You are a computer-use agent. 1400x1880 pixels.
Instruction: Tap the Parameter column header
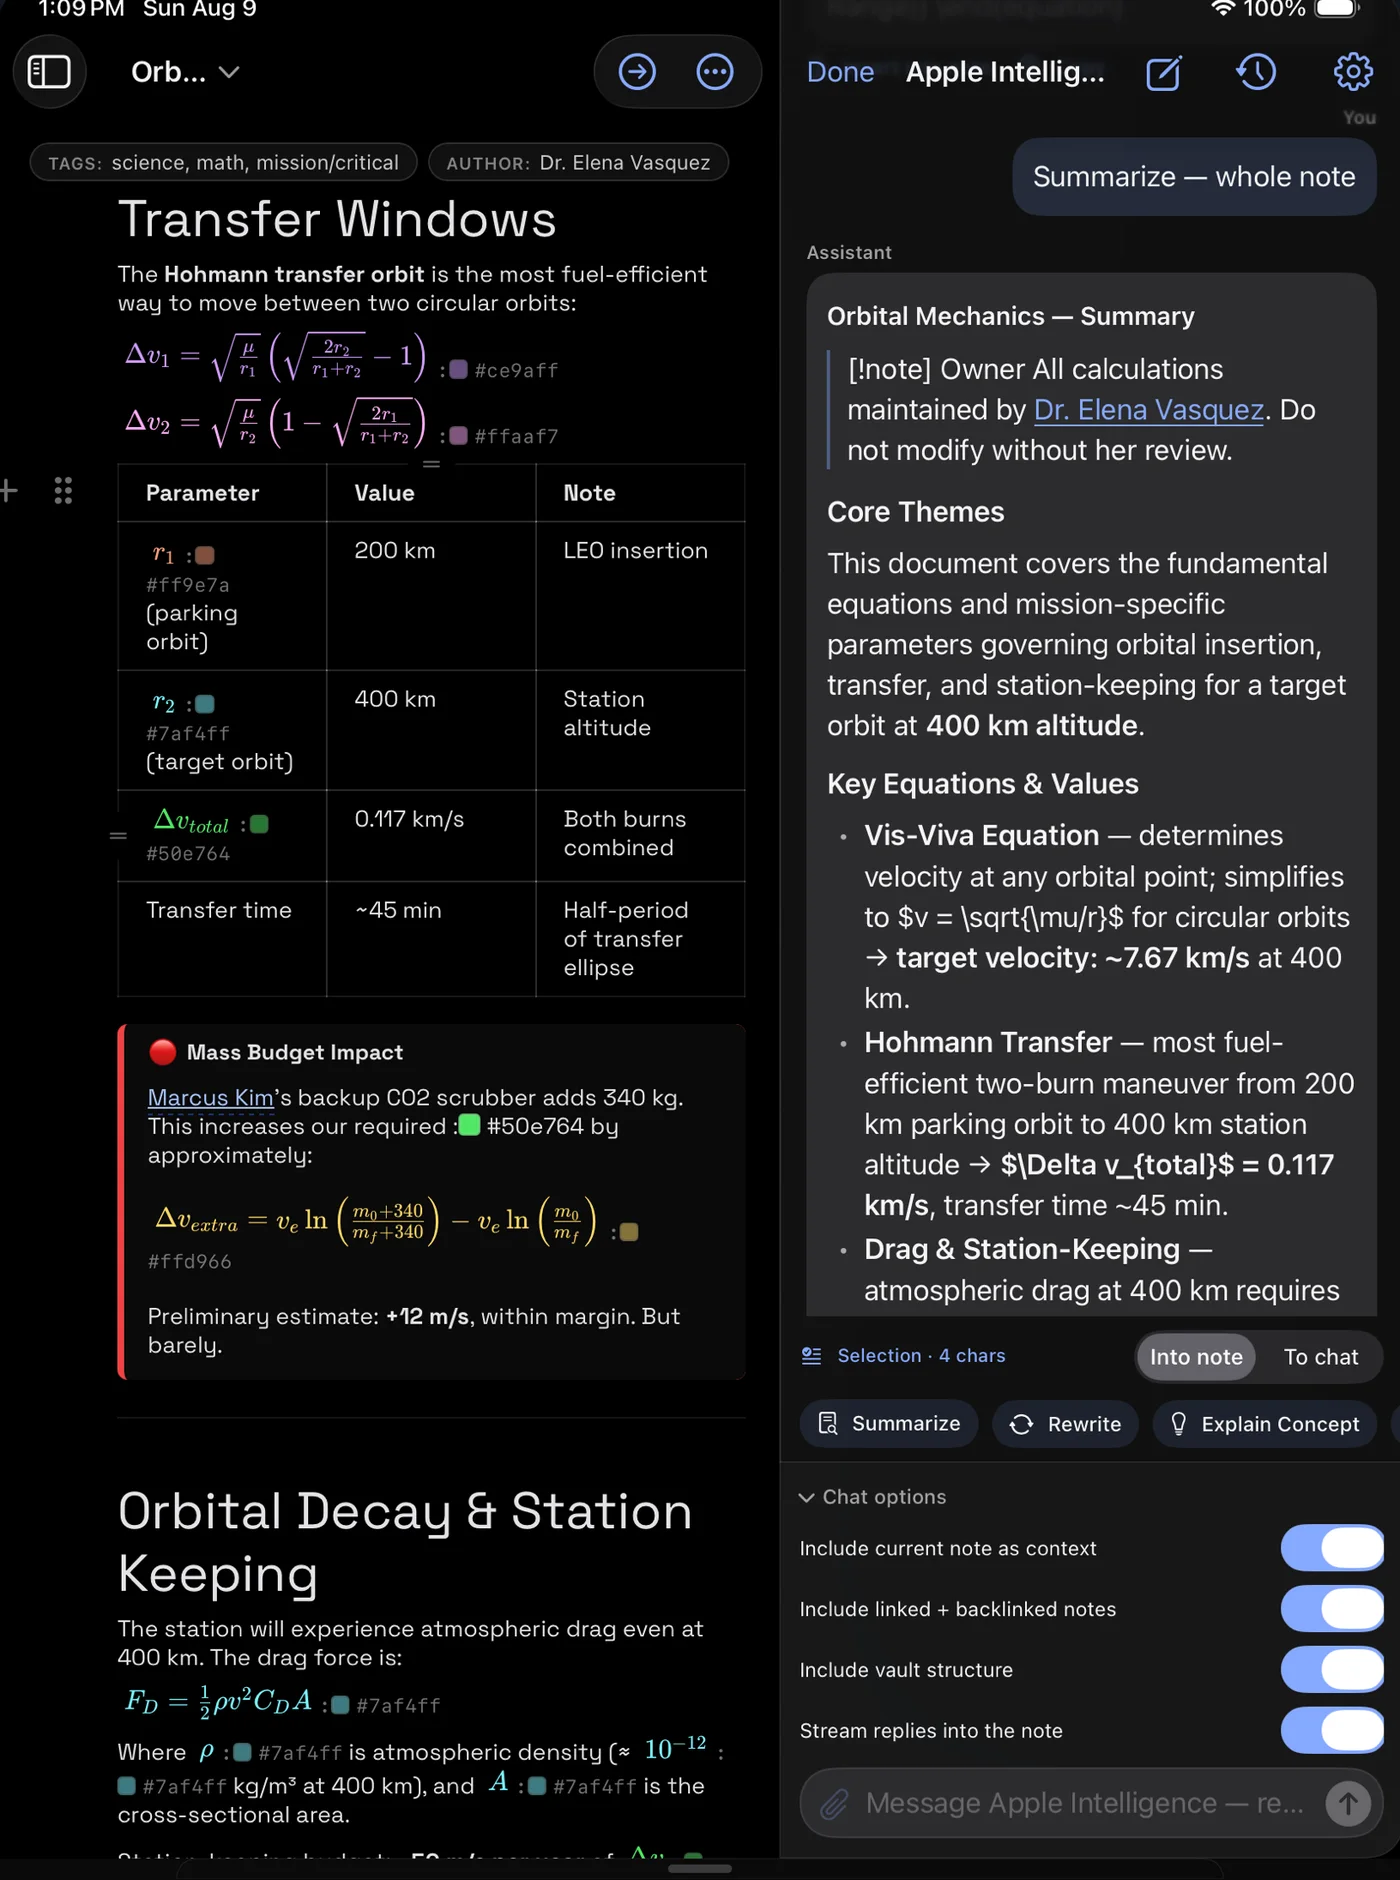point(222,493)
